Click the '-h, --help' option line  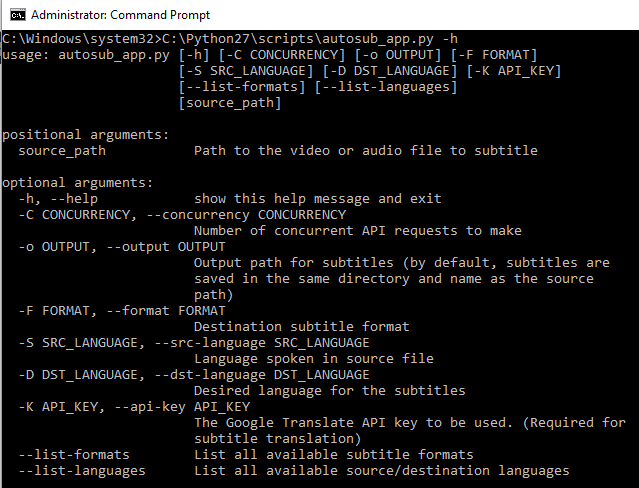click(58, 198)
